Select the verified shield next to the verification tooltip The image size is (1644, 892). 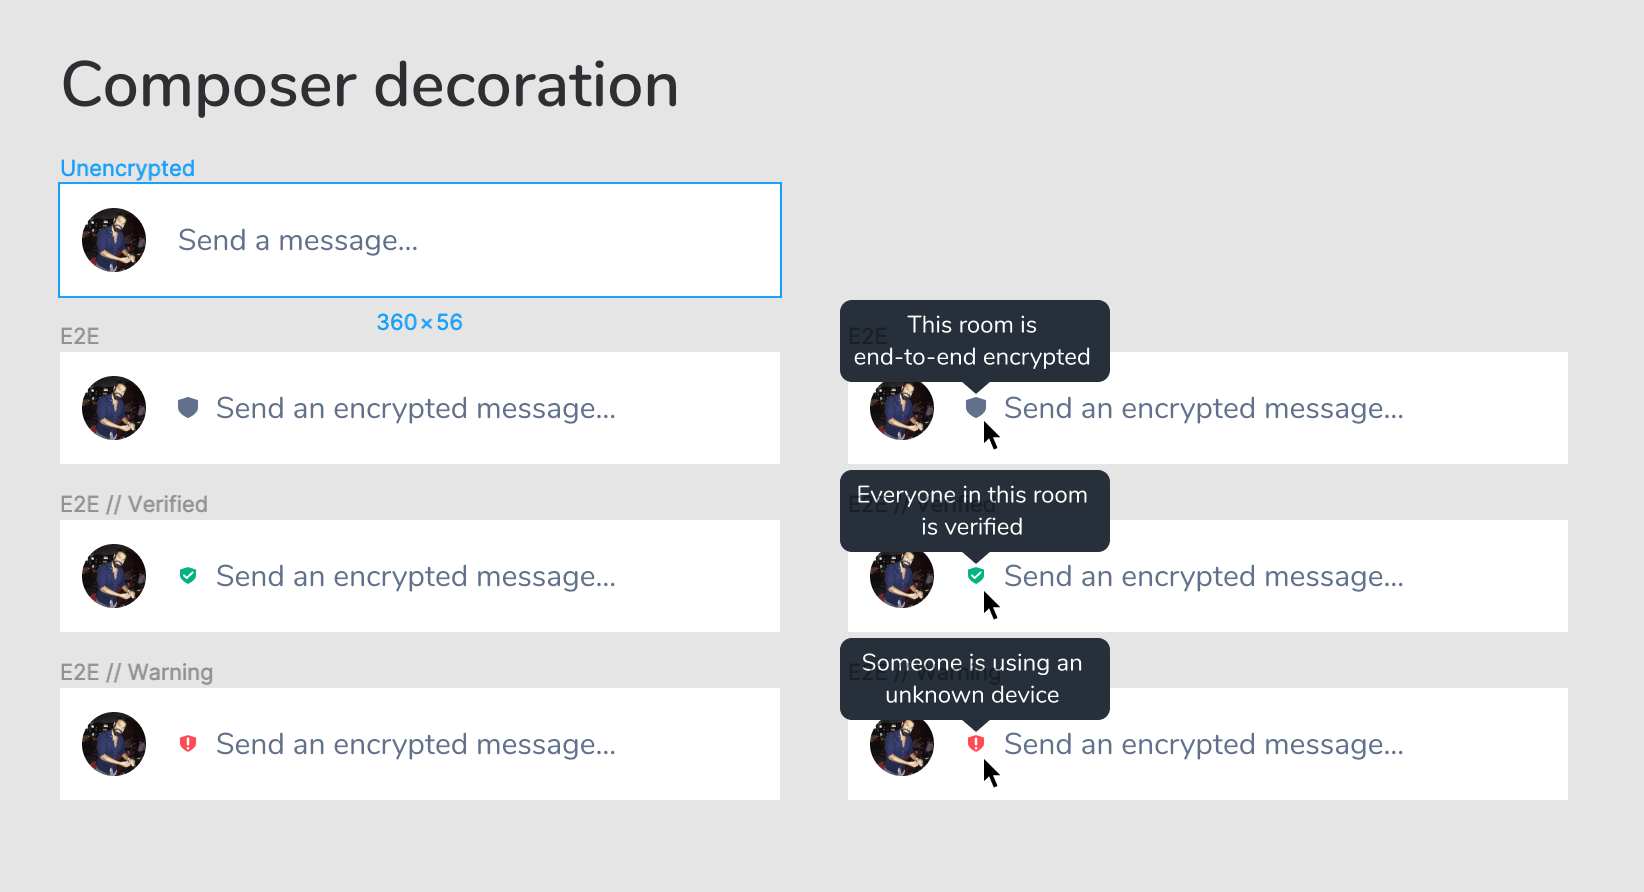pyautogui.click(x=976, y=576)
